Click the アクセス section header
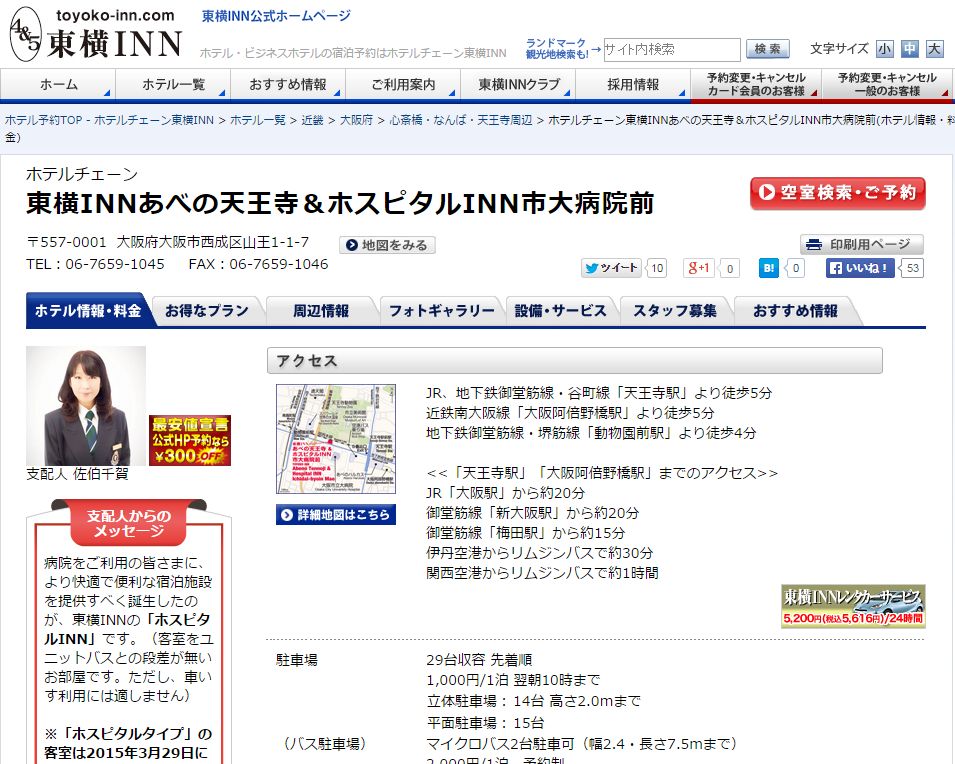 [574, 361]
